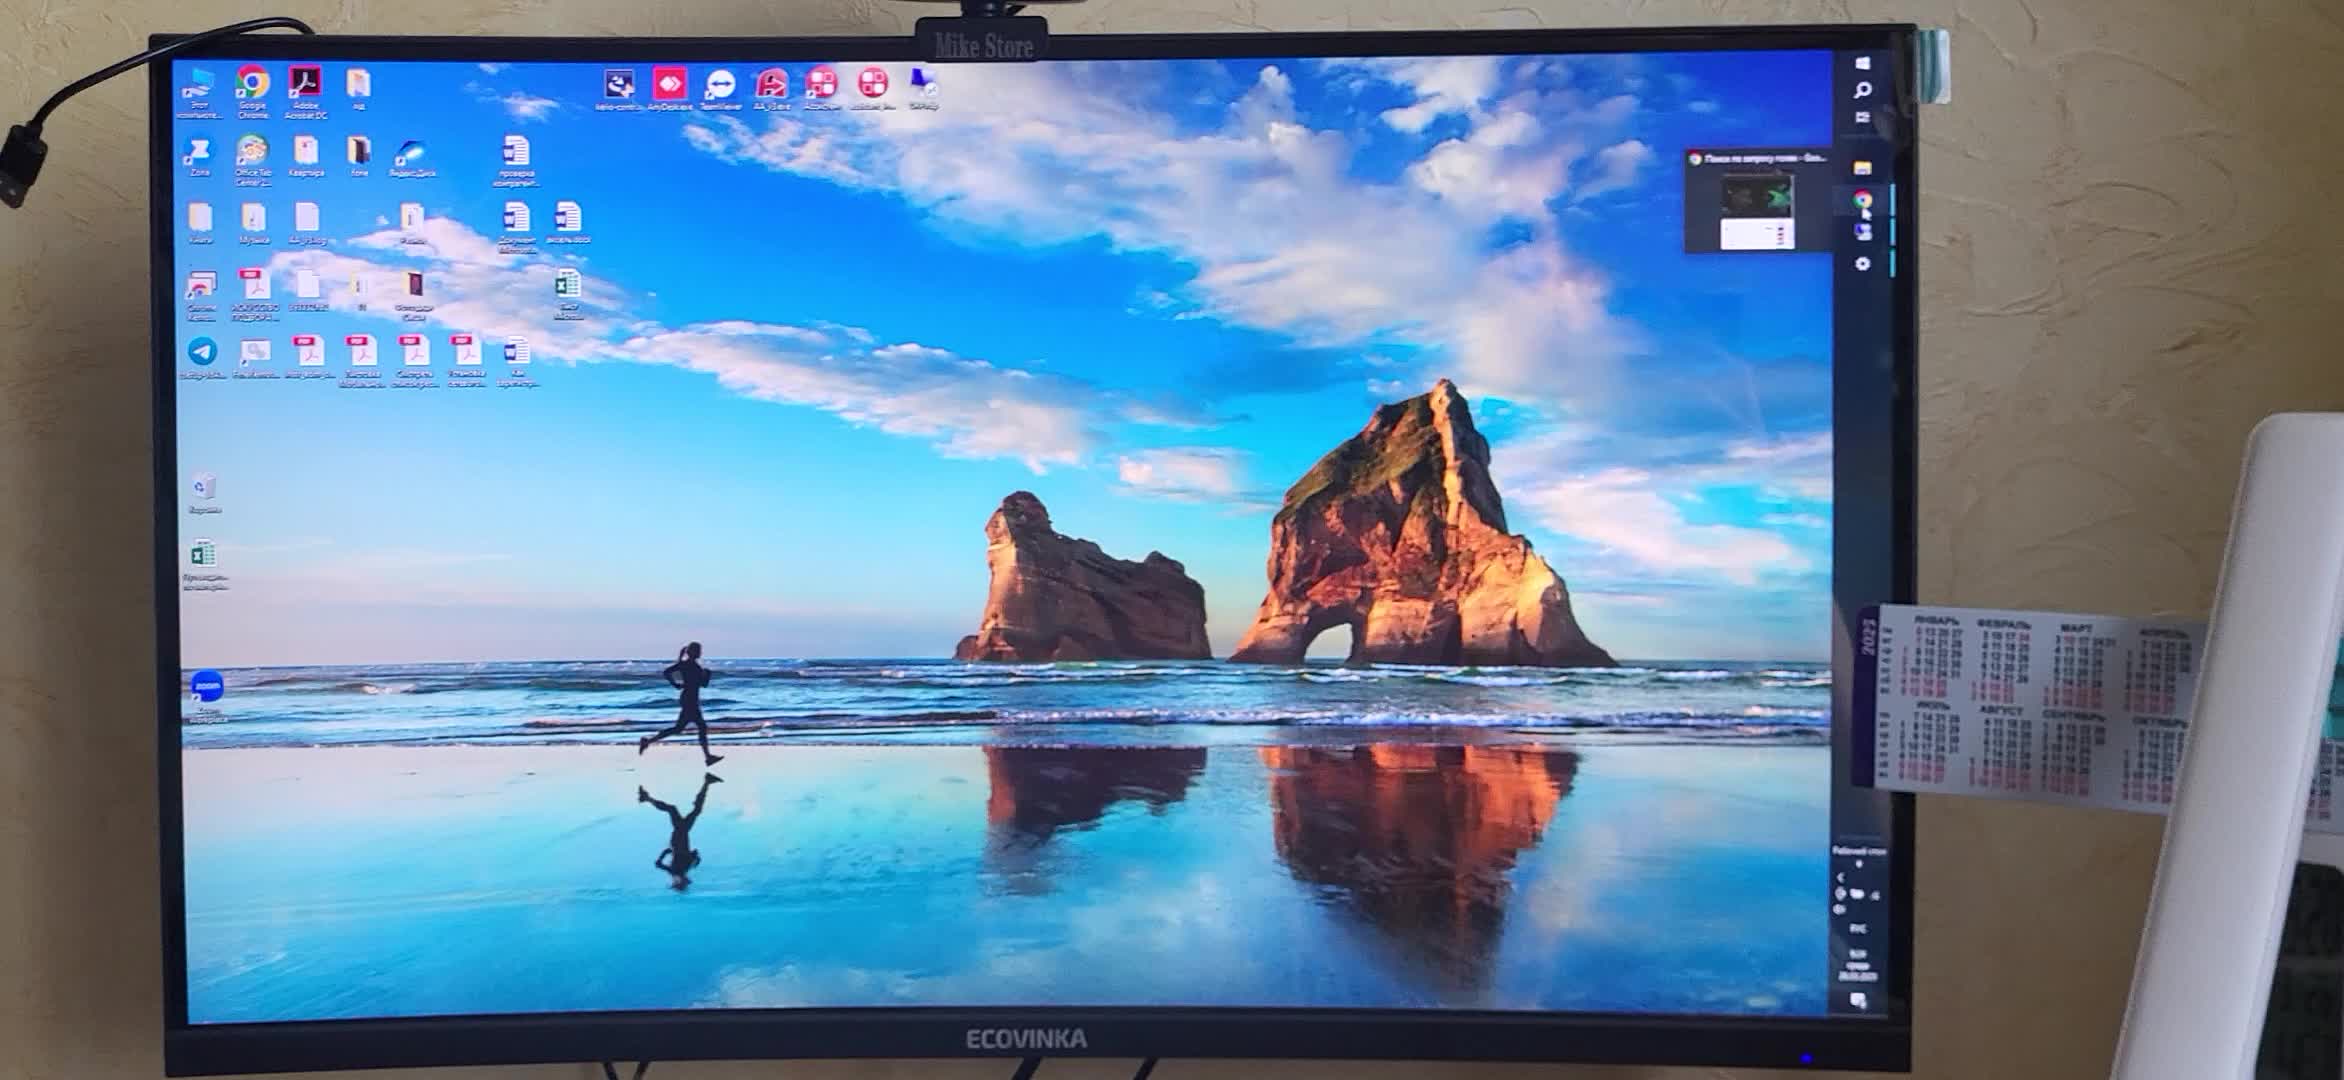Screen dimensions: 2344x1080
Task: Open the clock and date in tray
Action: click(x=1857, y=965)
